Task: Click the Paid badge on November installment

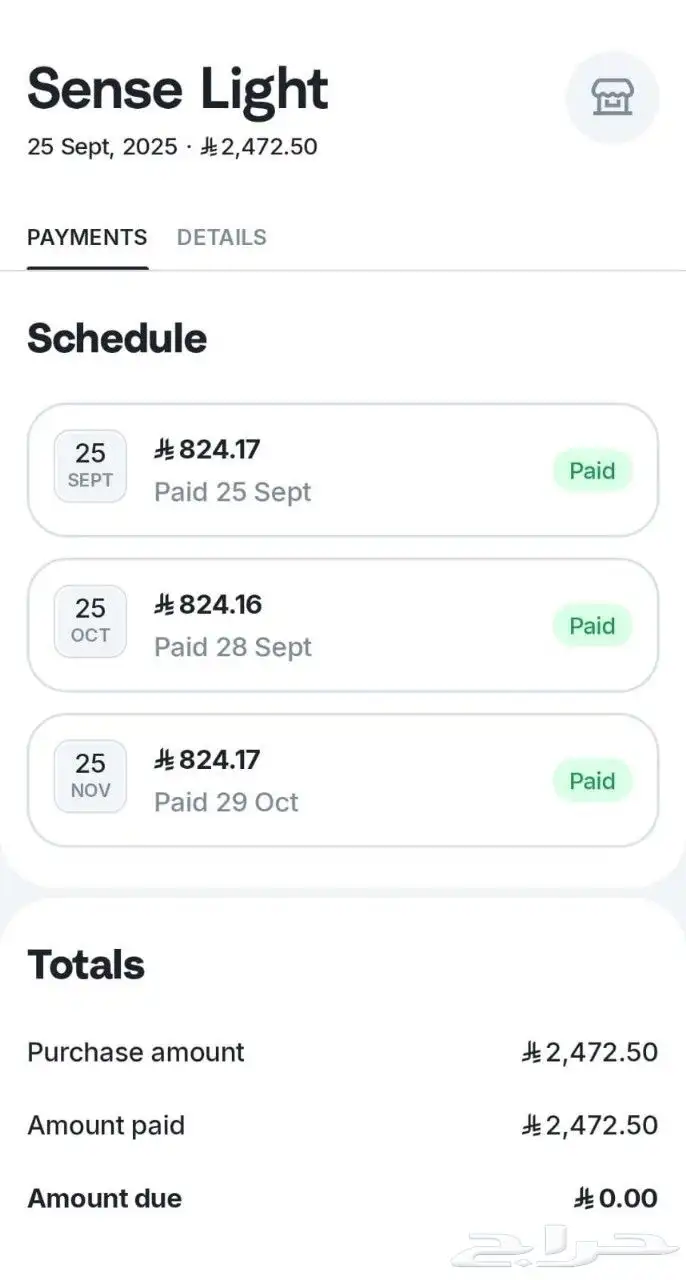Action: [592, 781]
